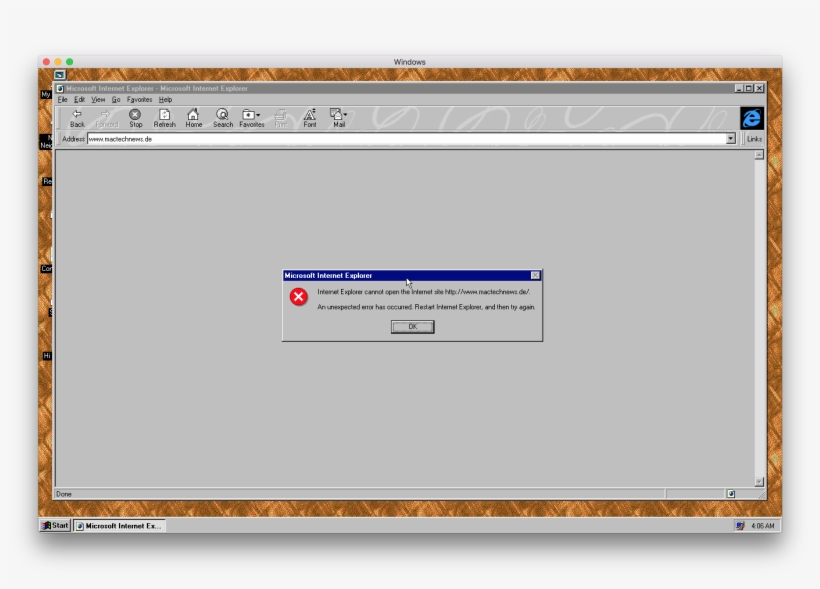Open the Search toolbar button
The width and height of the screenshot is (820, 589).
click(x=223, y=118)
